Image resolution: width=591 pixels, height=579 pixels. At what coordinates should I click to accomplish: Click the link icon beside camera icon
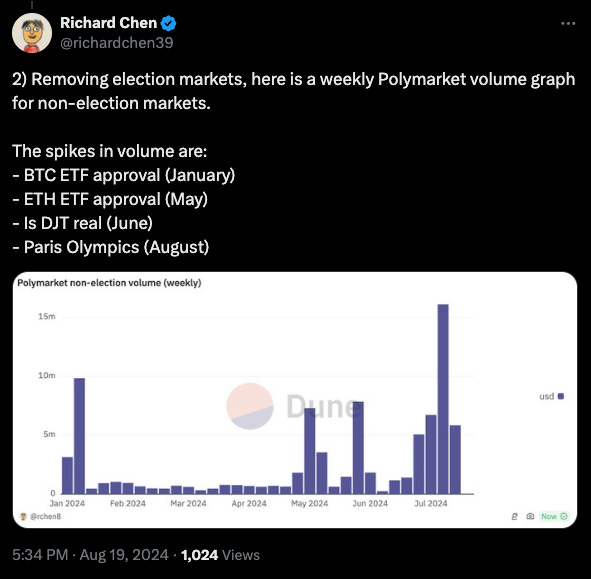[x=514, y=516]
